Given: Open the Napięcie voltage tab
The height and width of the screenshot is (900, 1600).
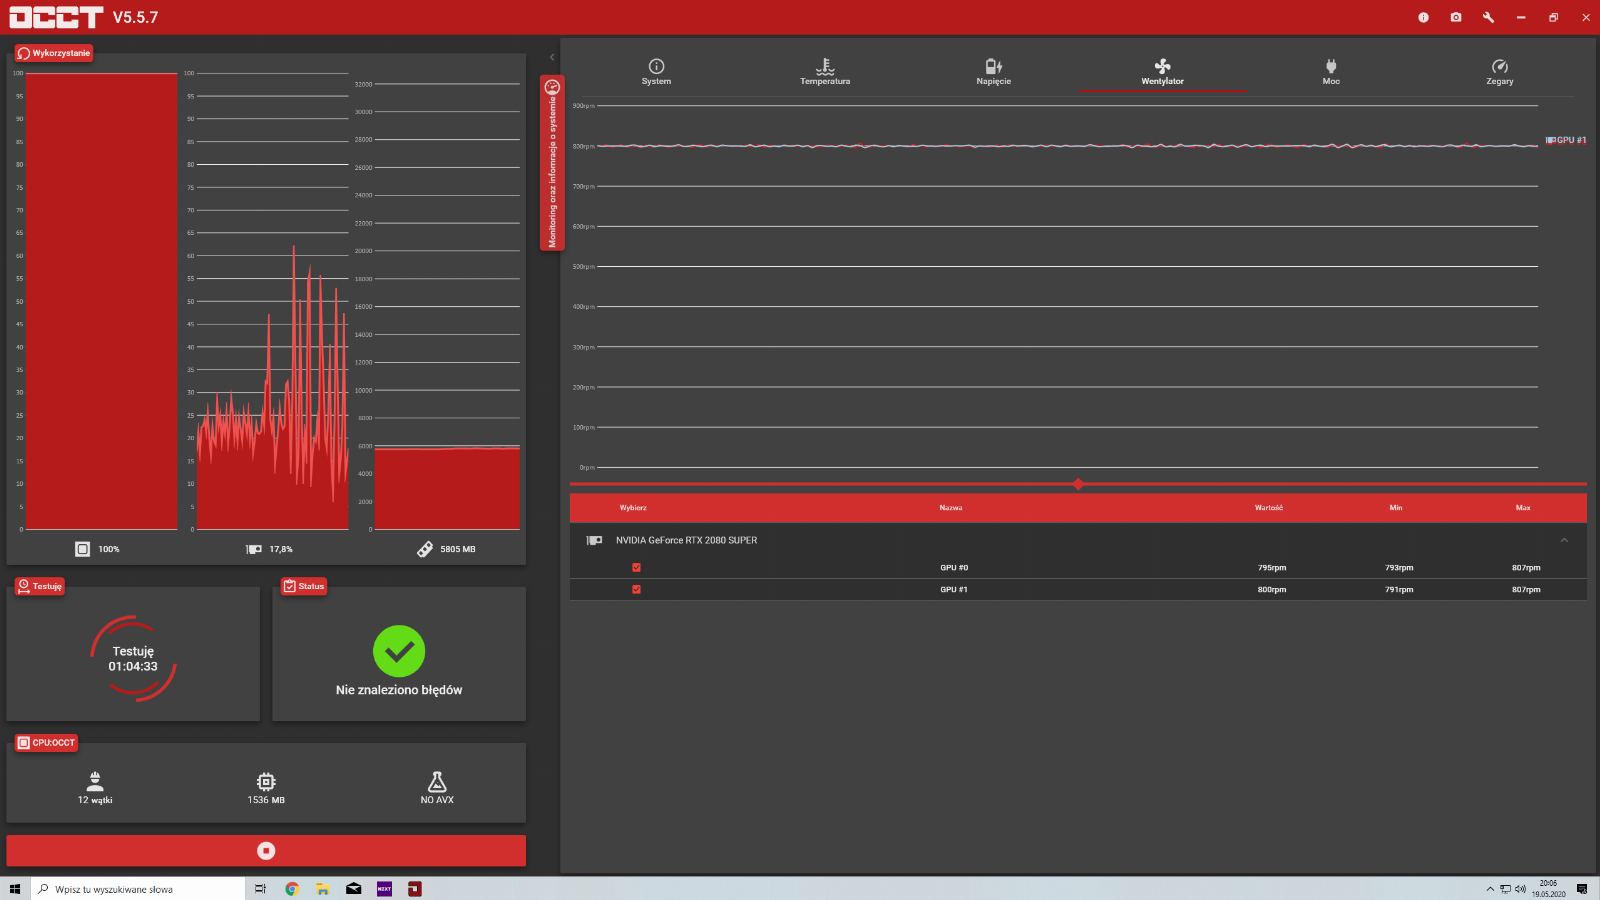Looking at the screenshot, I should pyautogui.click(x=993, y=72).
